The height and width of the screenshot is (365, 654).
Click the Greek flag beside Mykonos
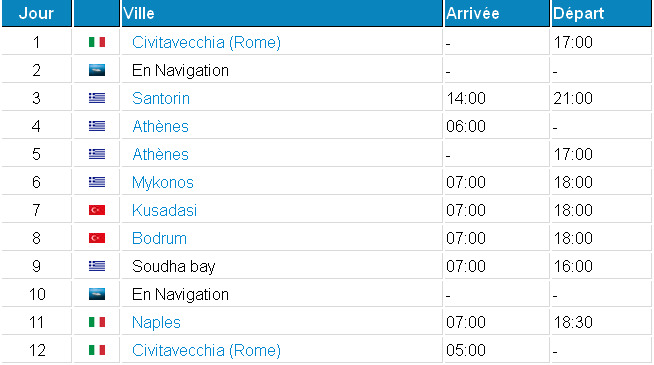pos(97,182)
